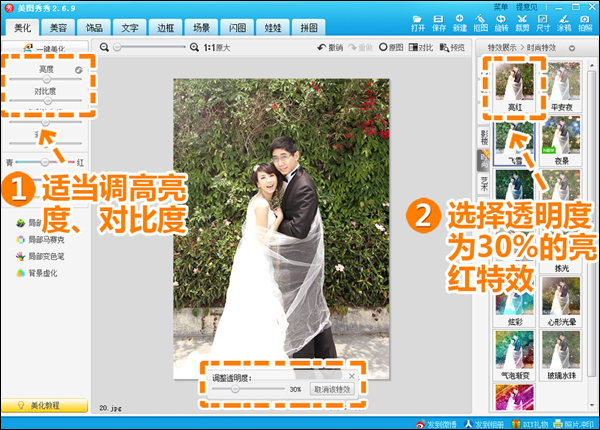Image resolution: width=600 pixels, height=430 pixels.
Task: Select the 涂鸦 doodle tool icon
Action: coord(564,23)
